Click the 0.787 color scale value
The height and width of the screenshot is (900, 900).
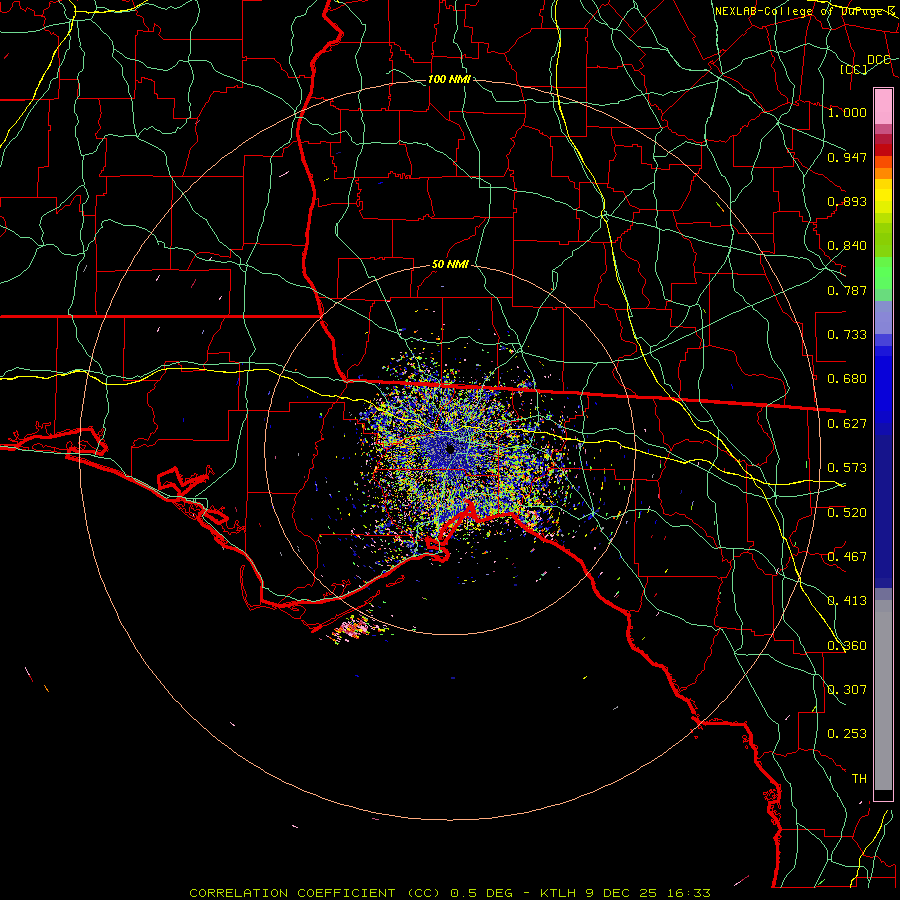(x=847, y=290)
